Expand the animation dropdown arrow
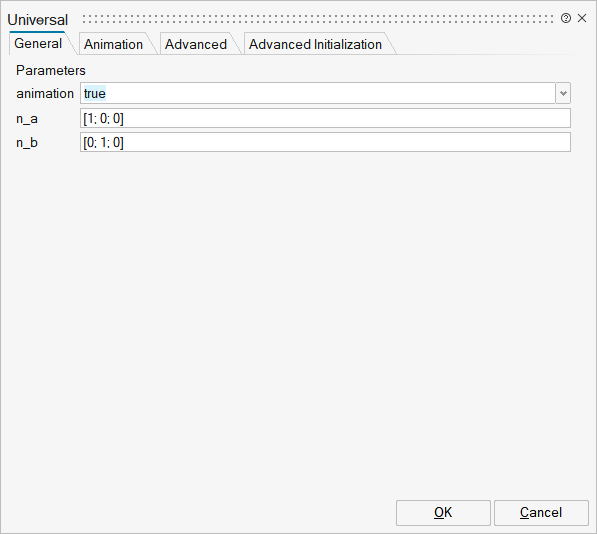The height and width of the screenshot is (534, 597). pyautogui.click(x=563, y=93)
